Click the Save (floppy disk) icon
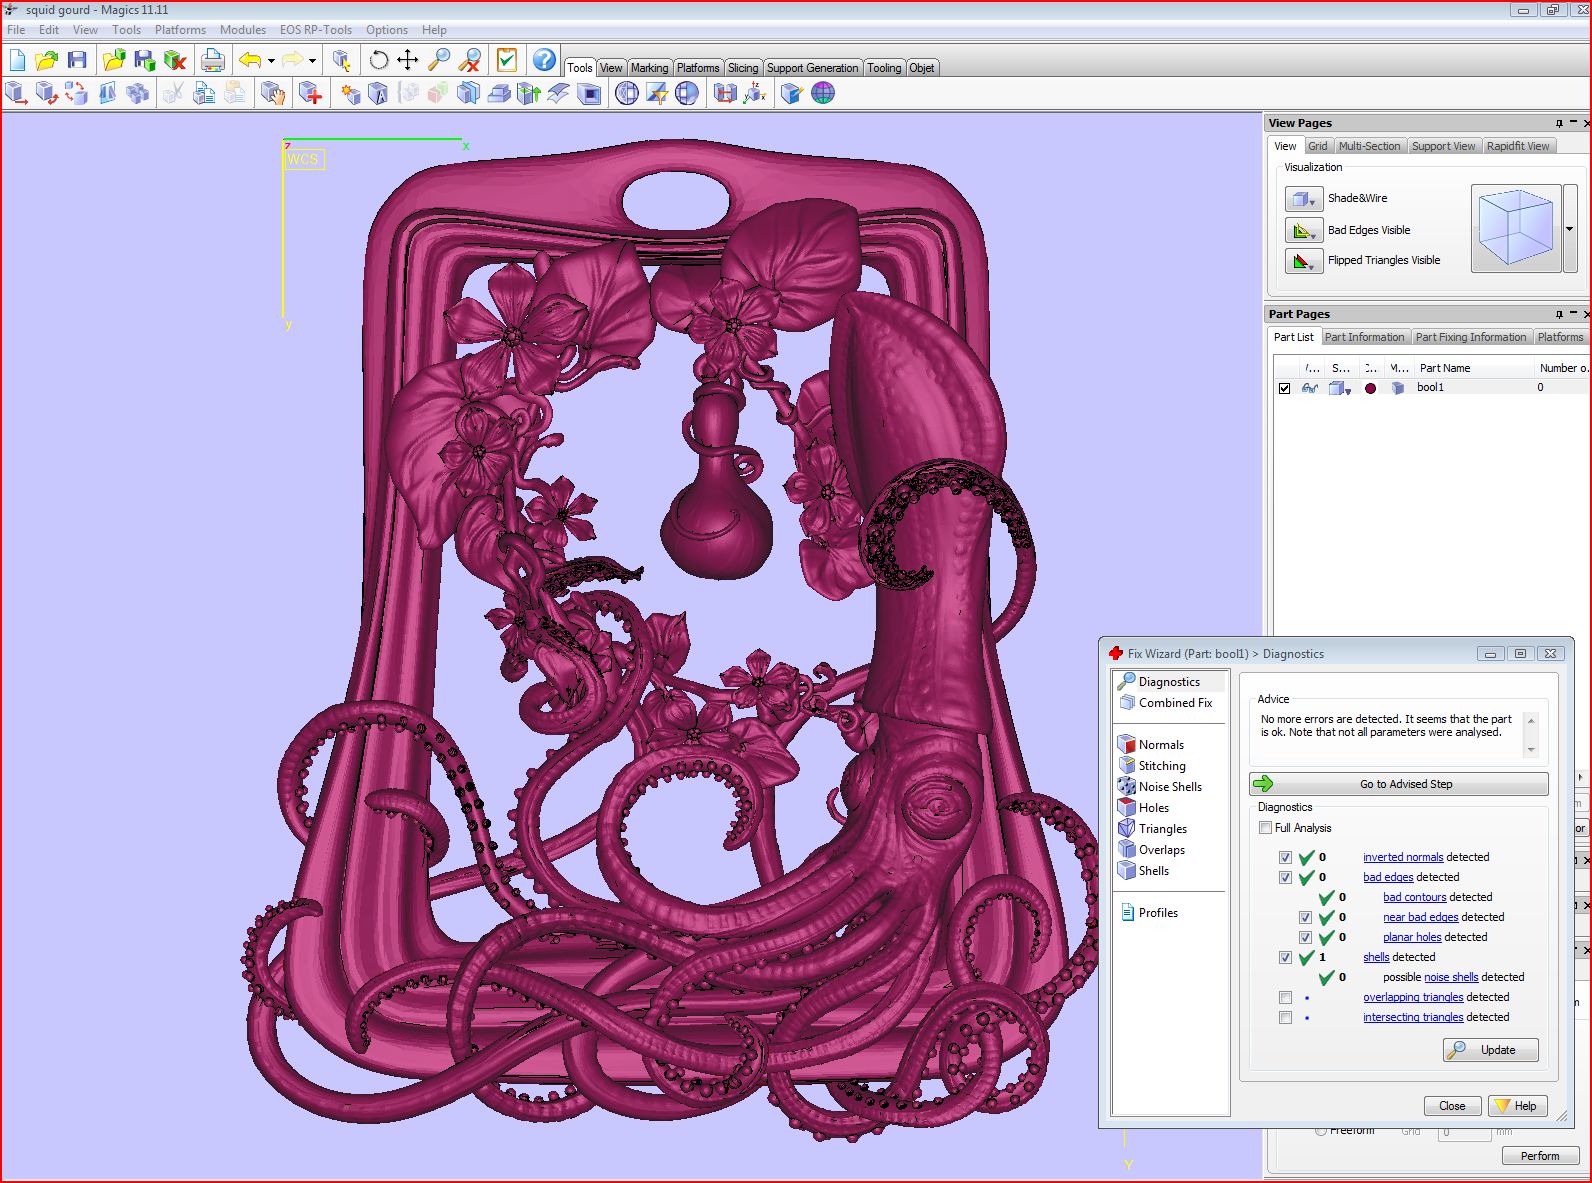Viewport: 1592px width, 1183px height. pyautogui.click(x=77, y=60)
